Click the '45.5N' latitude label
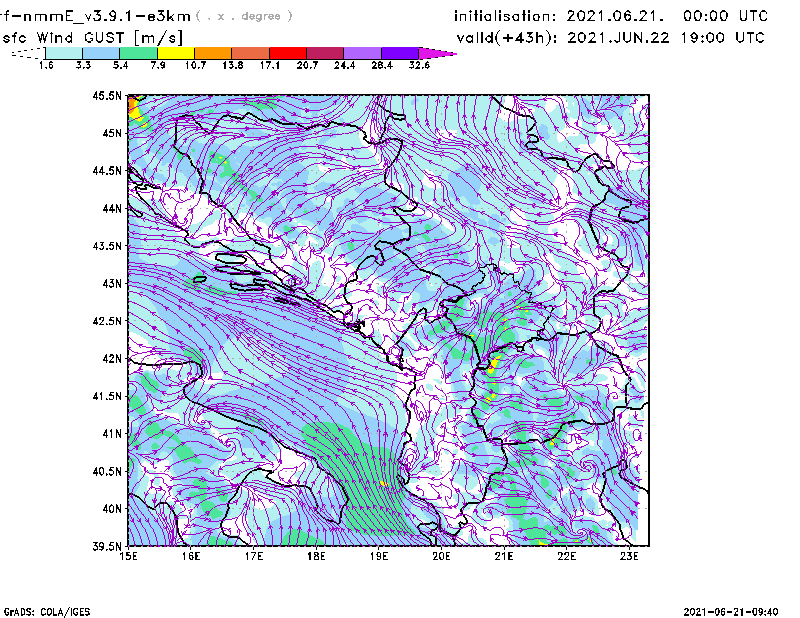 tap(107, 95)
